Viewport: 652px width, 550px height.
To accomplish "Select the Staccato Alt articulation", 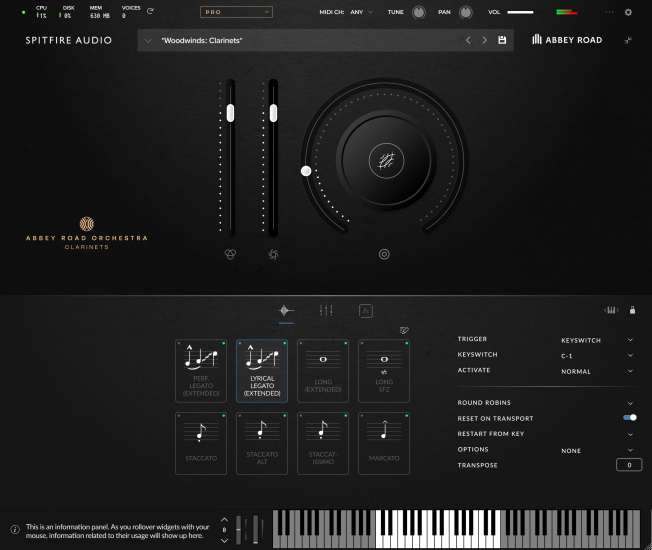I will click(262, 444).
